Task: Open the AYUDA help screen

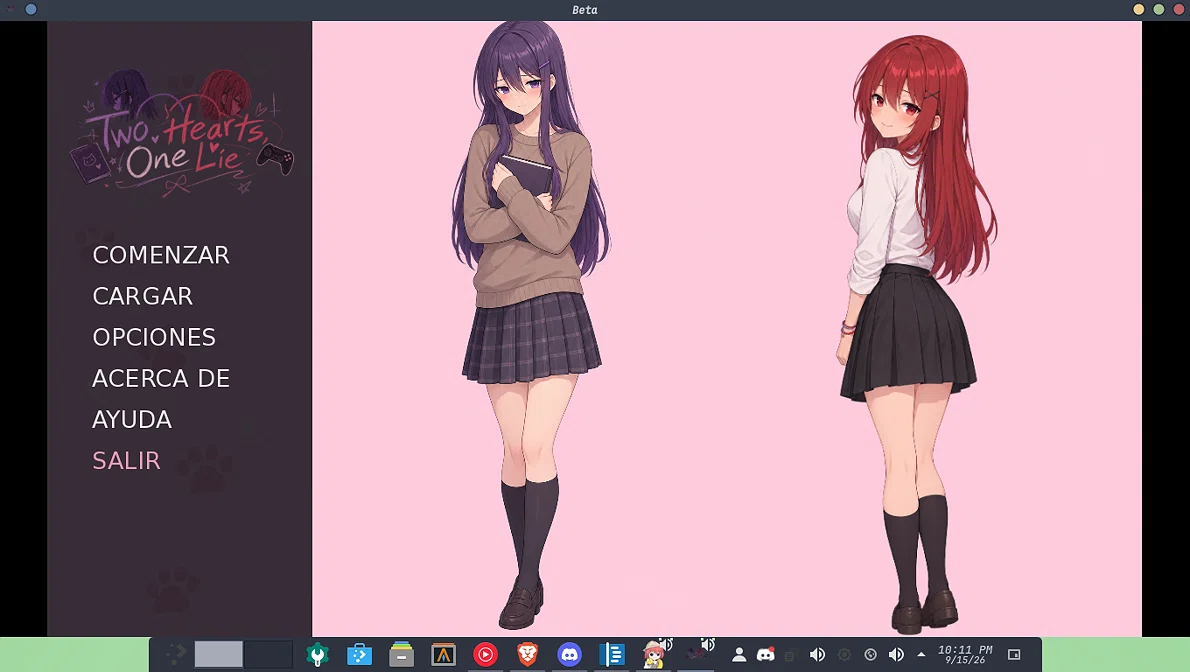Action: pos(132,419)
